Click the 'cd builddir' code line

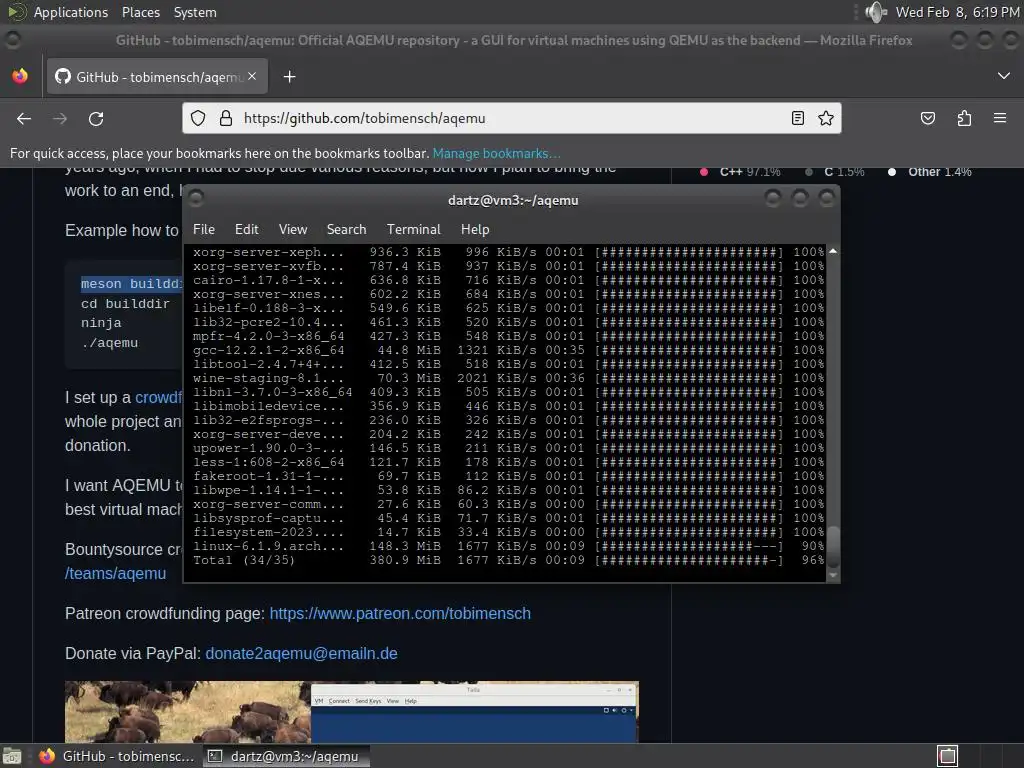(x=125, y=304)
